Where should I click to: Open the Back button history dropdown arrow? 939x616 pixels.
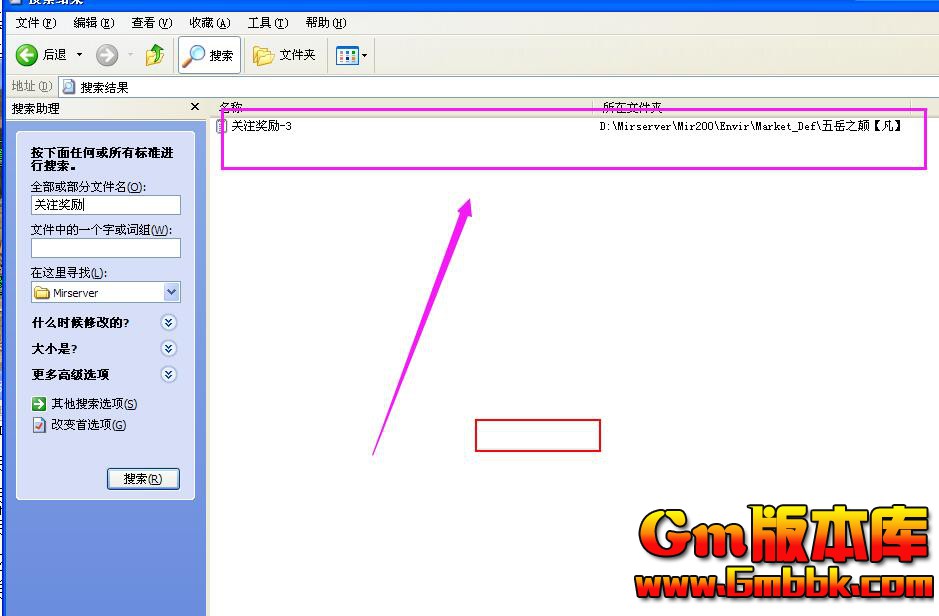(80, 55)
